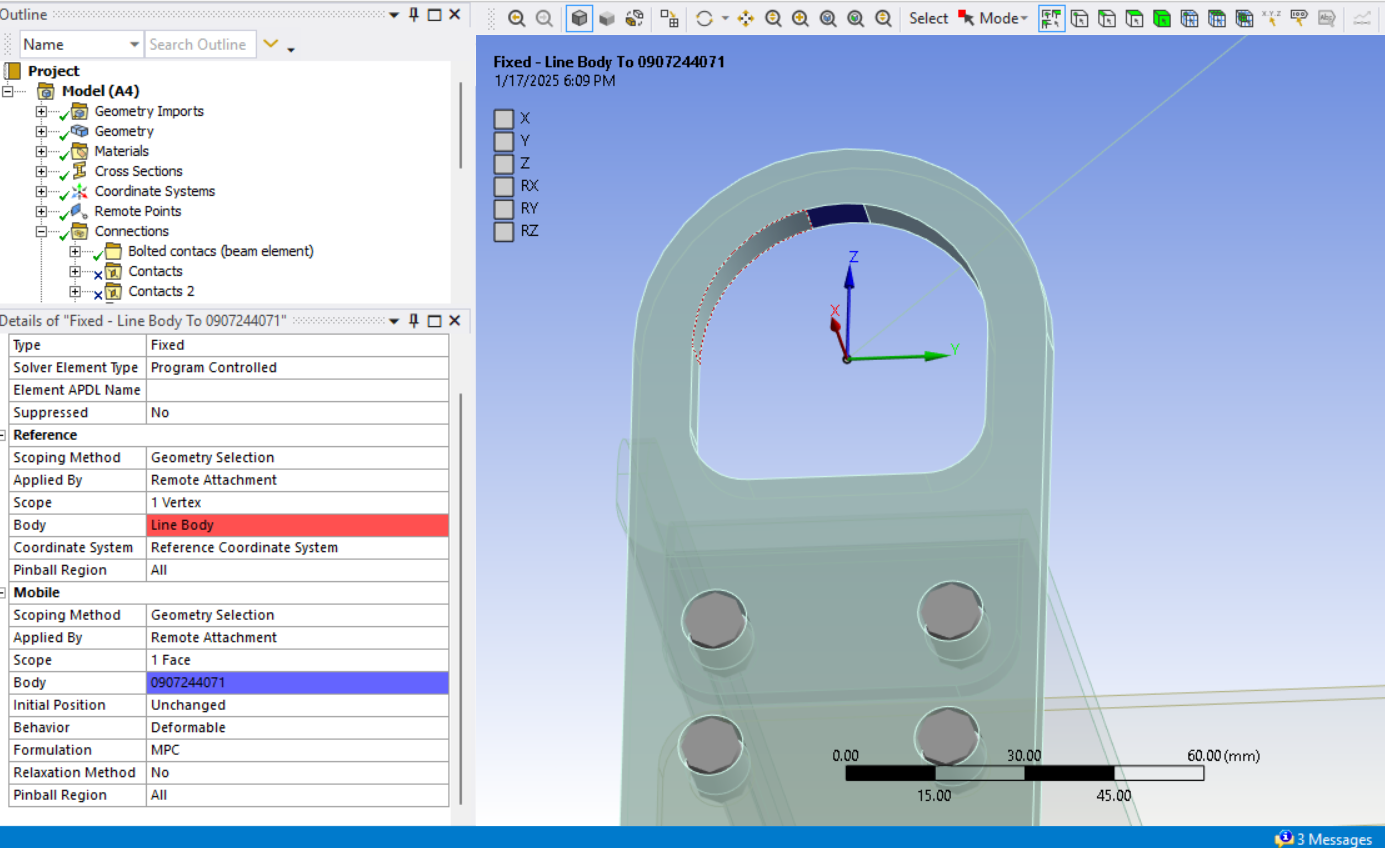Toggle the RZ rotation checkbox
Screen dimensions: 1385x848
point(504,232)
